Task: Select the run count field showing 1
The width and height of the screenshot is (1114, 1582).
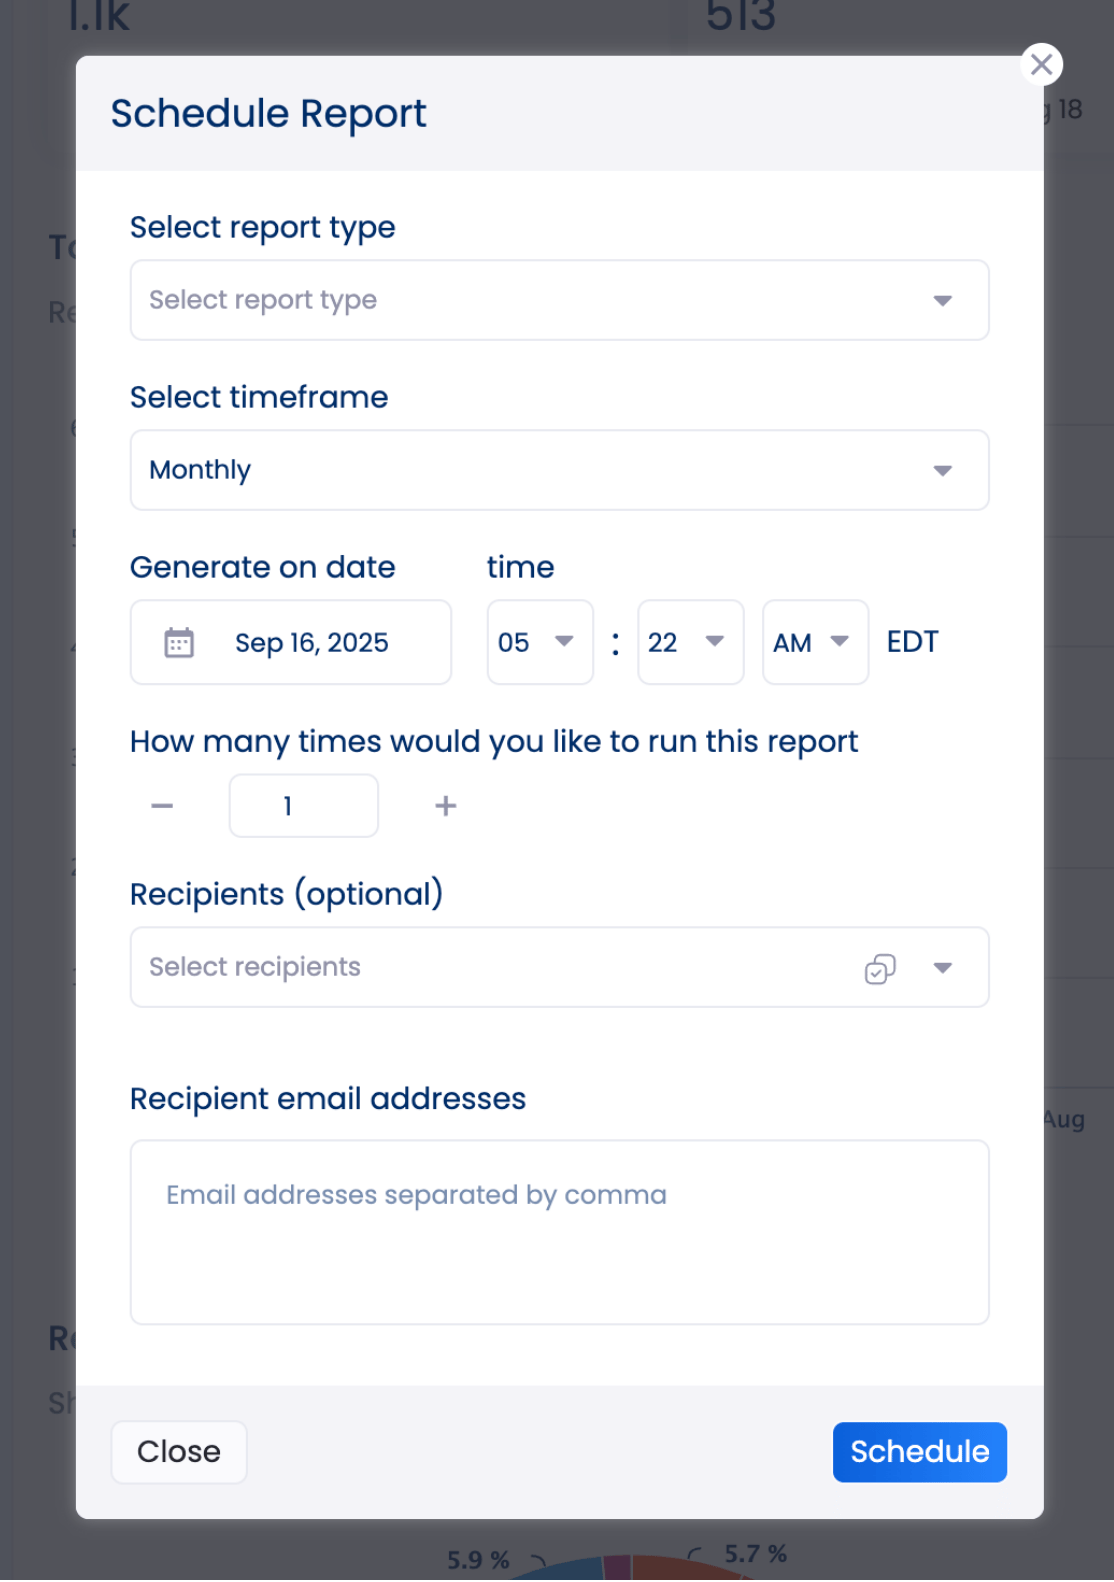Action: point(303,805)
